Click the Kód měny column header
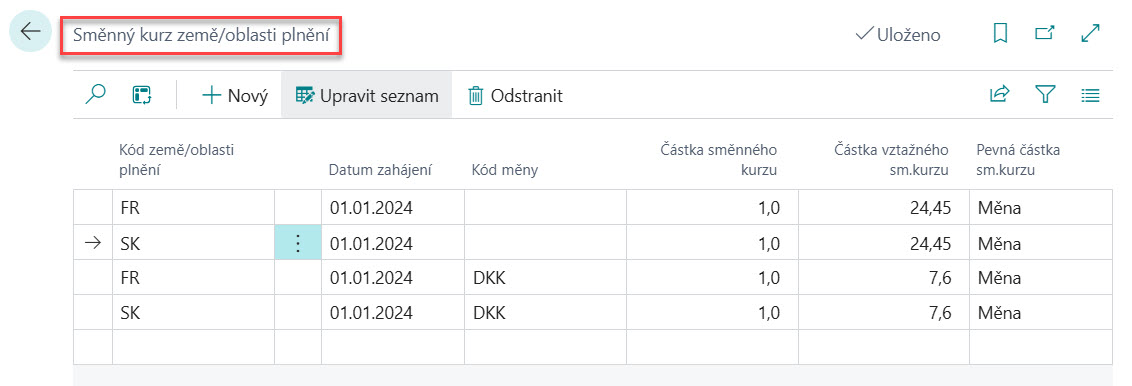This screenshot has height=386, width=1132. [505, 170]
